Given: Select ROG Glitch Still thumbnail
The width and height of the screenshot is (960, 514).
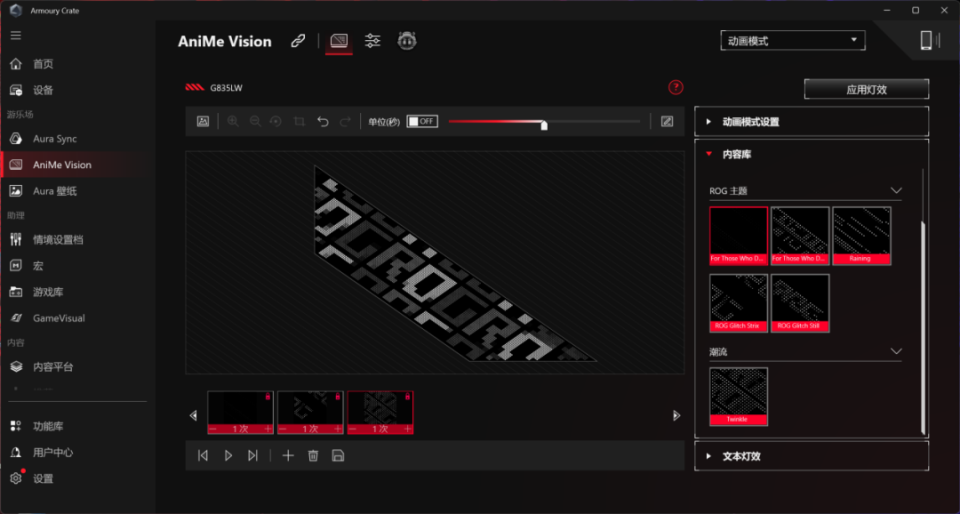Looking at the screenshot, I should click(x=800, y=303).
